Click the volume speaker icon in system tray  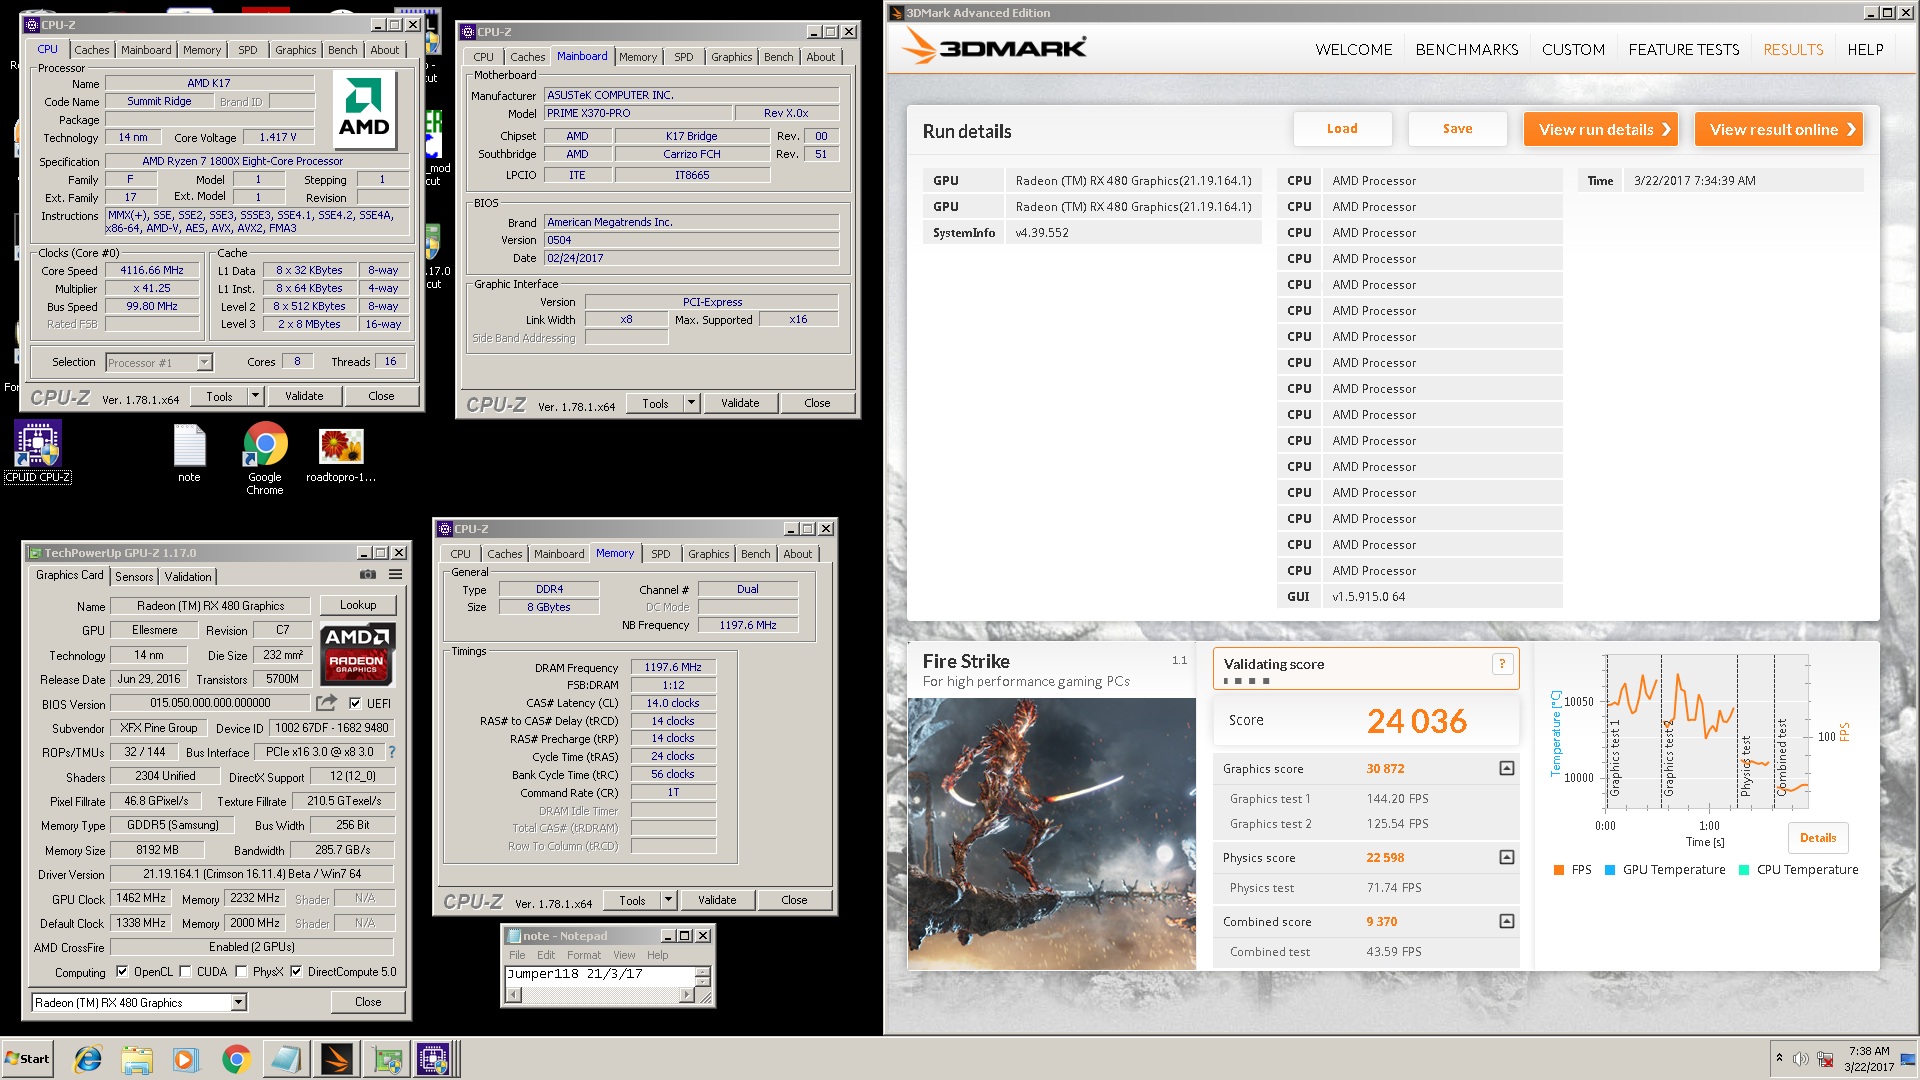click(1800, 1059)
